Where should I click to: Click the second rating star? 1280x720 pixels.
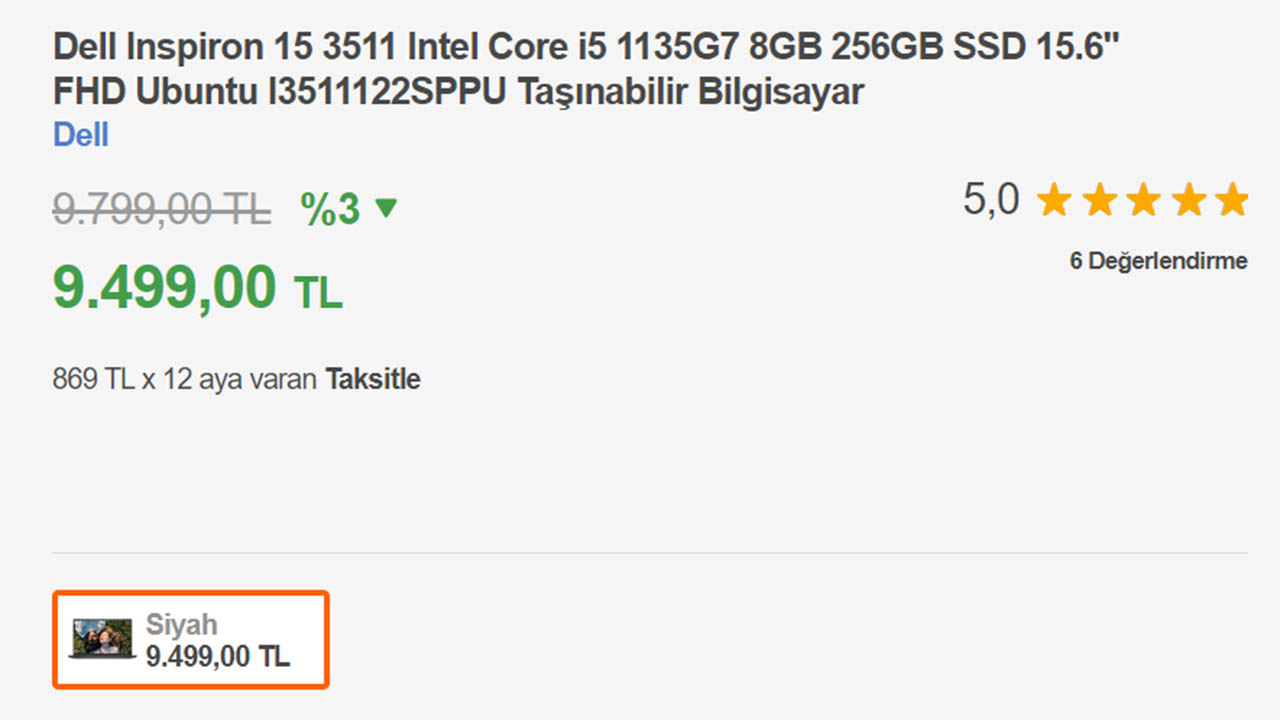pyautogui.click(x=1099, y=200)
